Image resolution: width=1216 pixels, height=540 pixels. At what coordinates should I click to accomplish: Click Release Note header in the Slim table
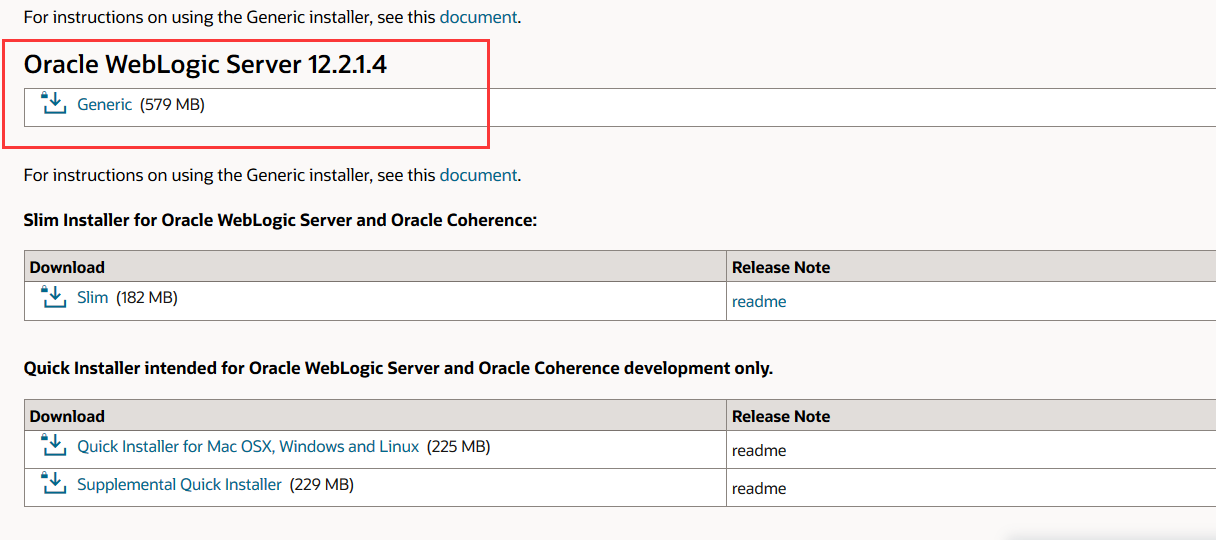click(x=781, y=267)
